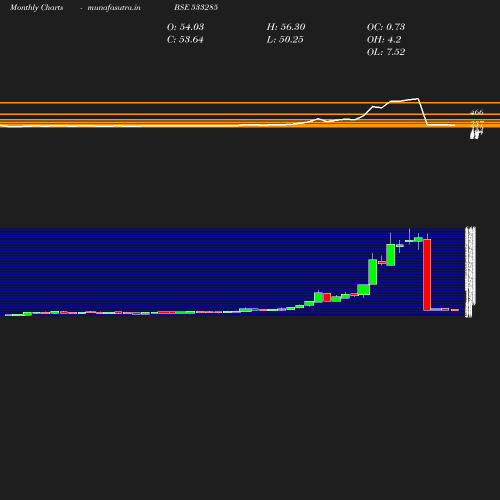Click the 'OH: 4.2' reading
The width and height of the screenshot is (500, 500).
[x=384, y=40]
